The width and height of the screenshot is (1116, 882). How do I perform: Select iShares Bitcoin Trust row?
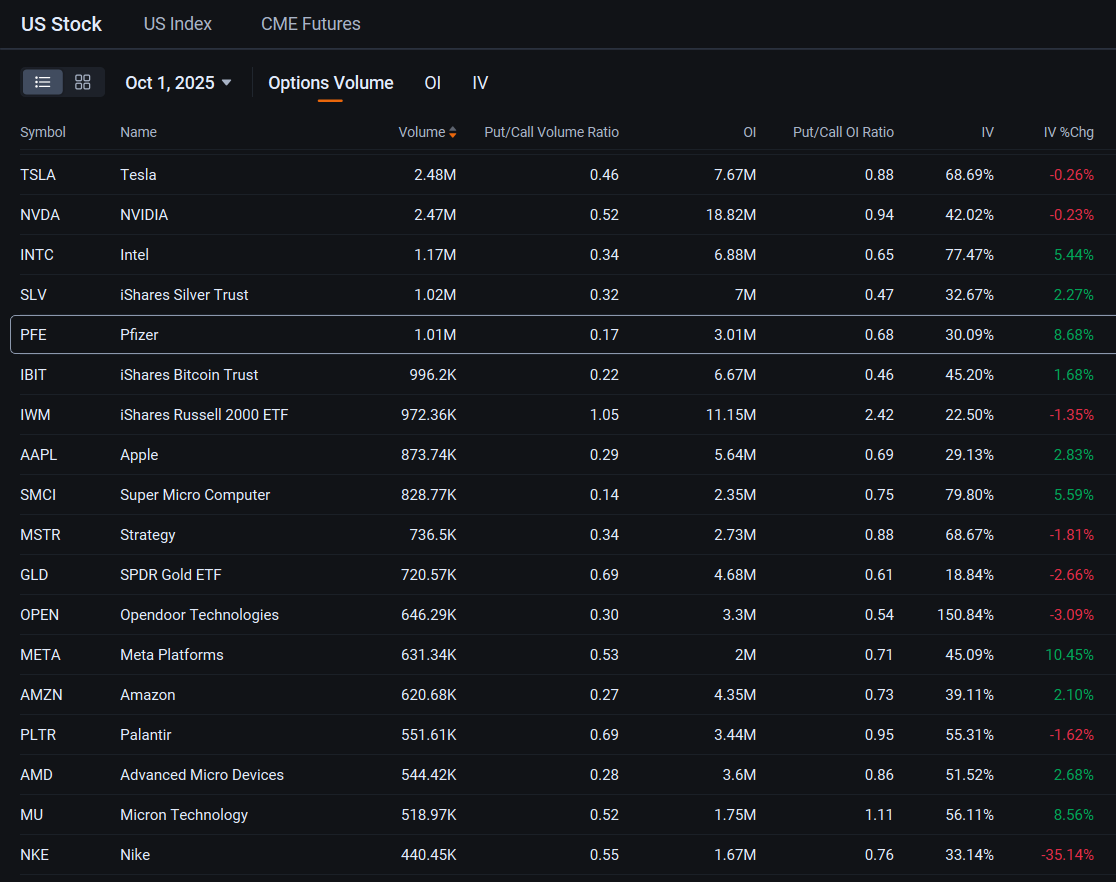(x=558, y=374)
